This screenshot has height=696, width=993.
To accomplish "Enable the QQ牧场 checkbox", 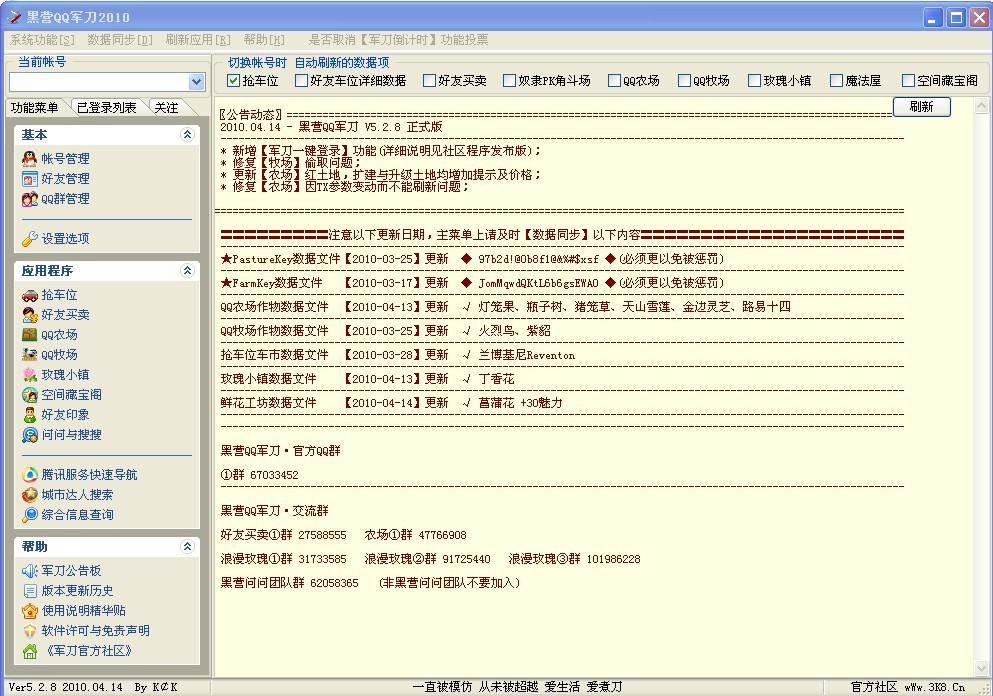I will pyautogui.click(x=684, y=80).
